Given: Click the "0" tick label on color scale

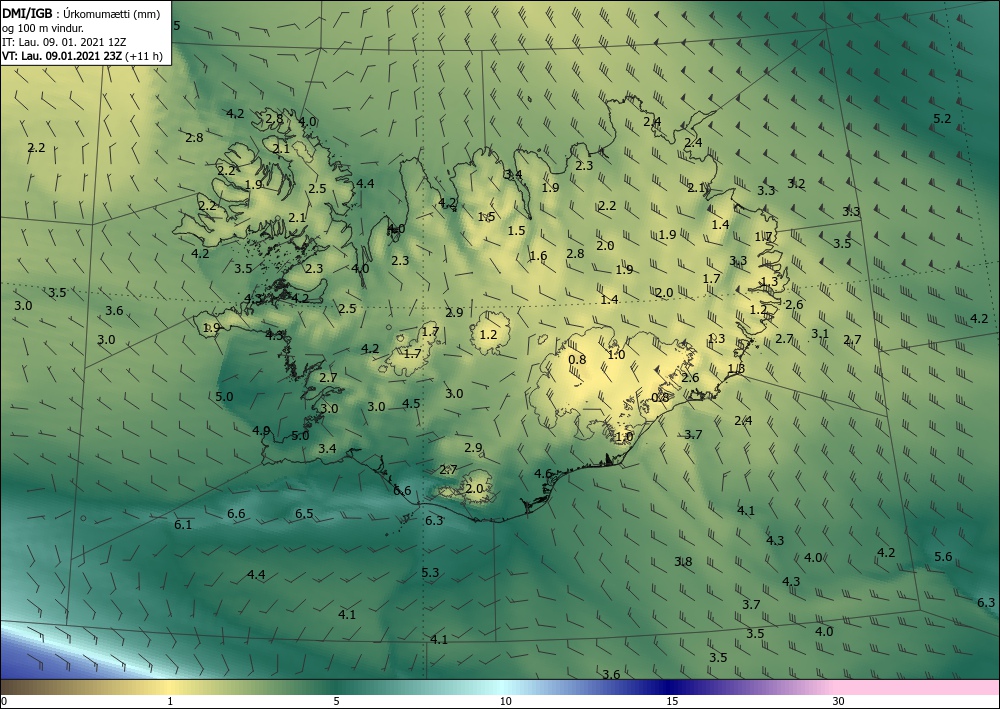Looking at the screenshot, I should click(4, 701).
